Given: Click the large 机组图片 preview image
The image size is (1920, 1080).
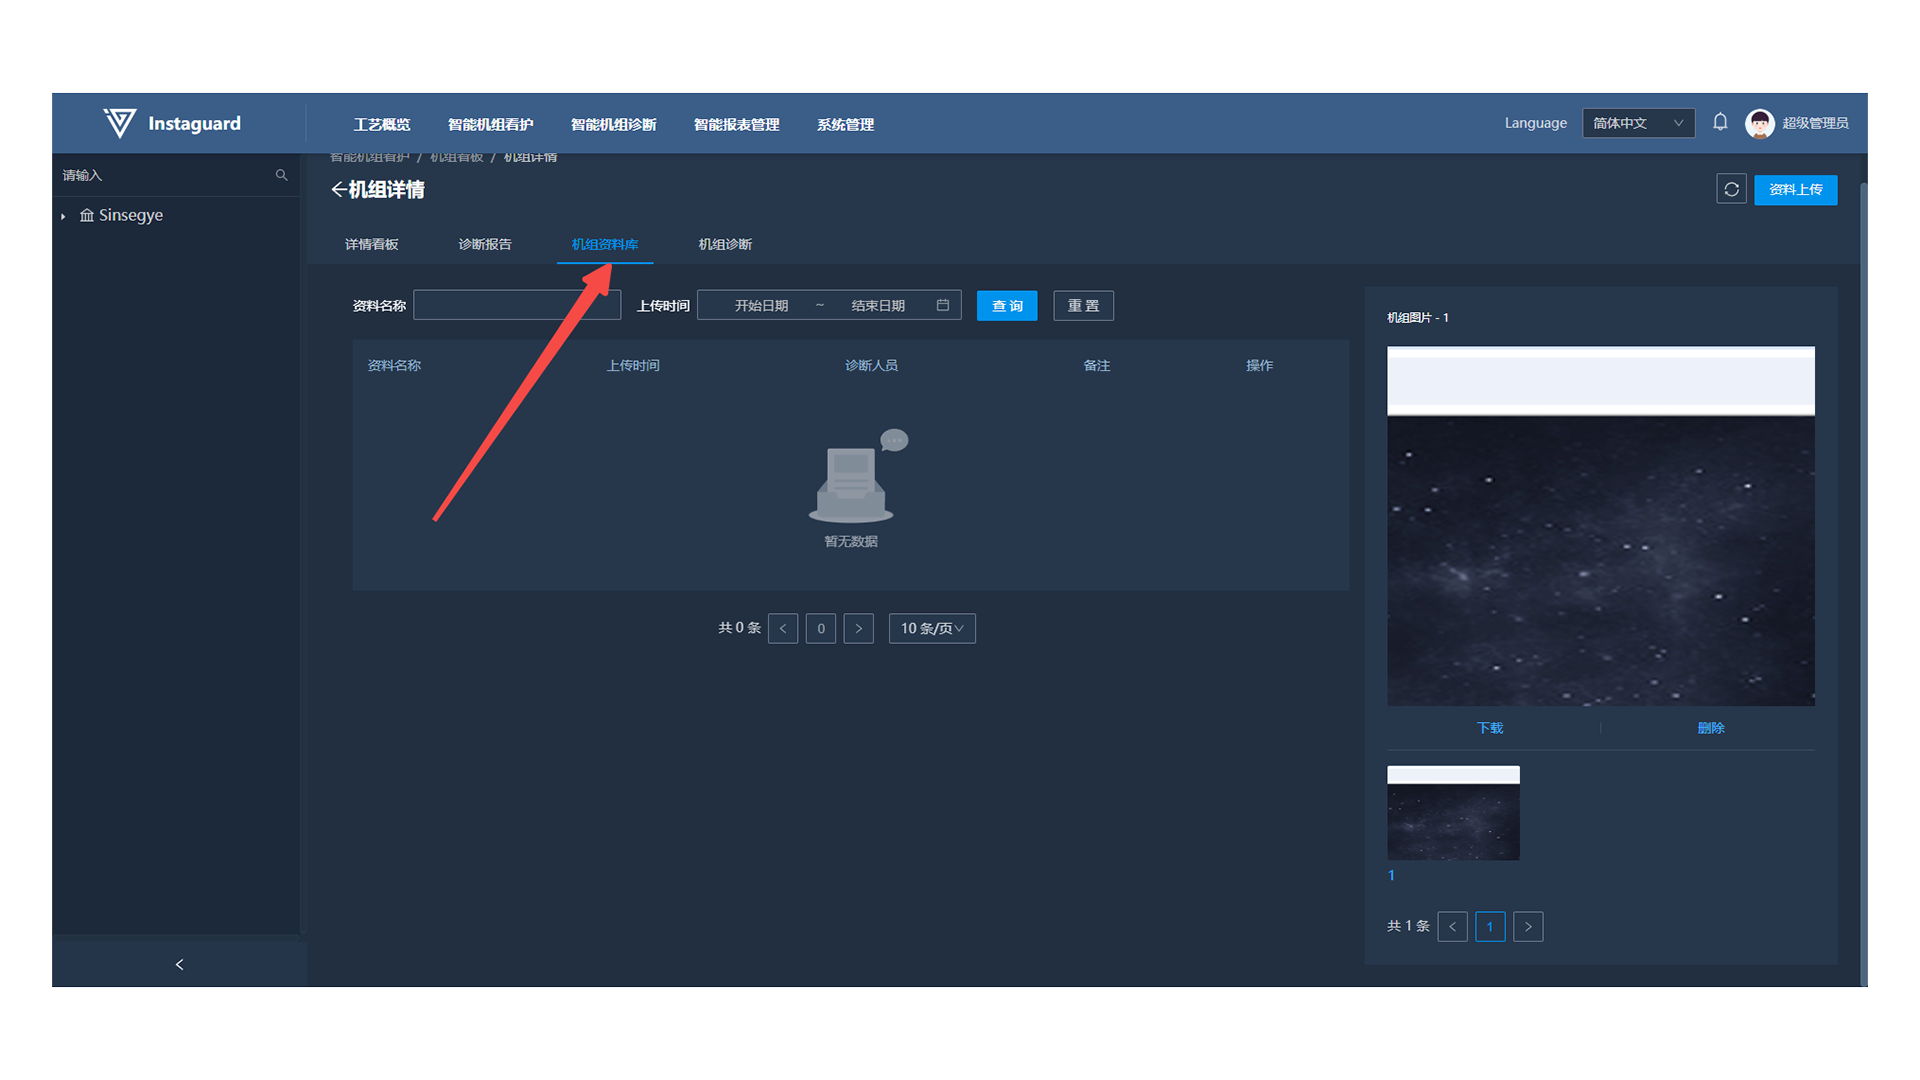Looking at the screenshot, I should point(1600,526).
